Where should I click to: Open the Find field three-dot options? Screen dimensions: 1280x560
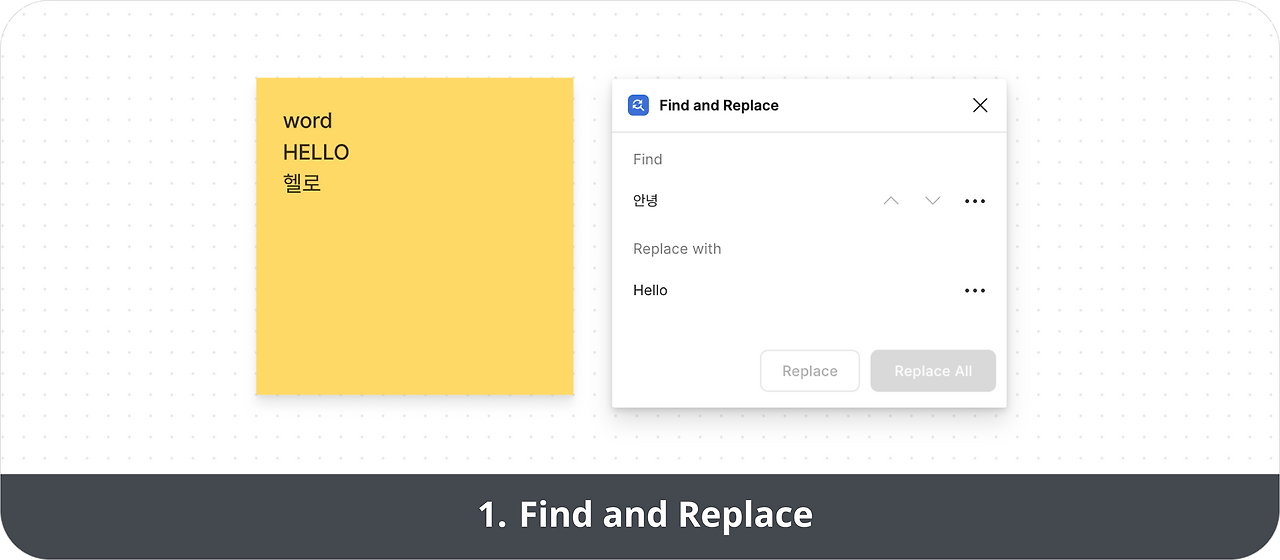coord(975,201)
